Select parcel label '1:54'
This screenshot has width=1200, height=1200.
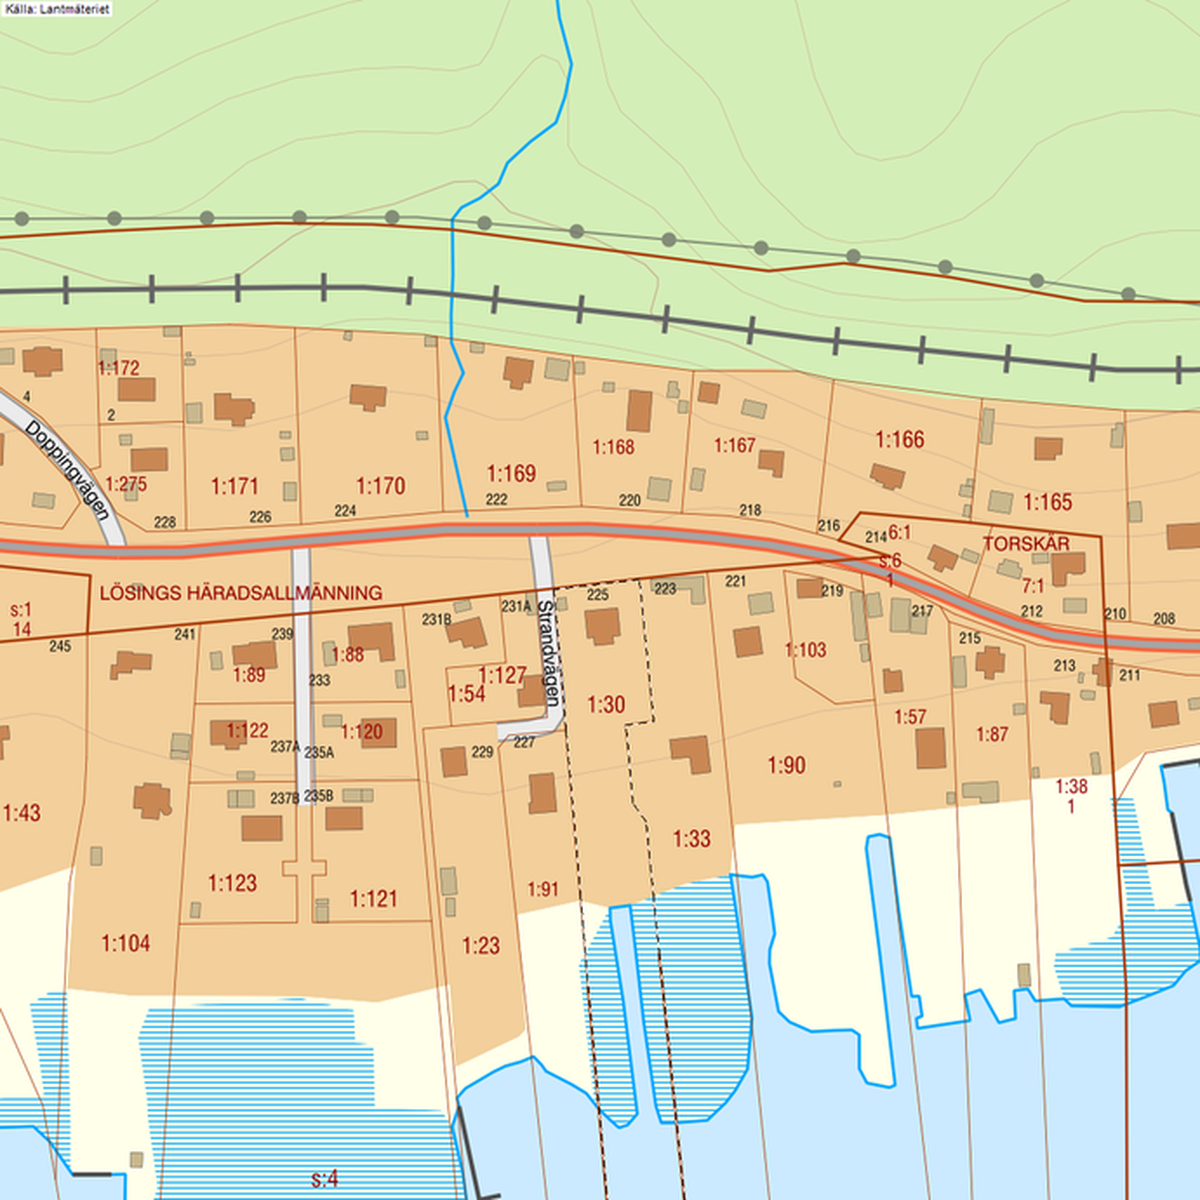pos(466,693)
